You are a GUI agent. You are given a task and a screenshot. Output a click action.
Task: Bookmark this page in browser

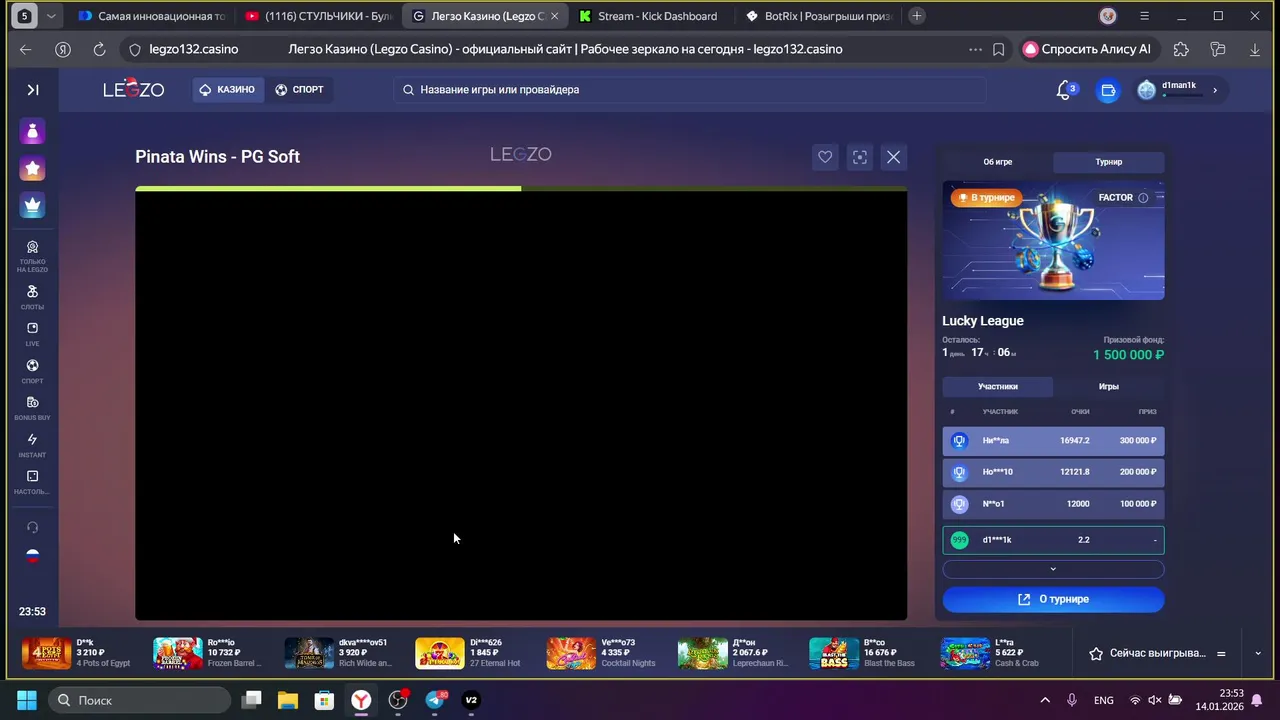[x=998, y=49]
